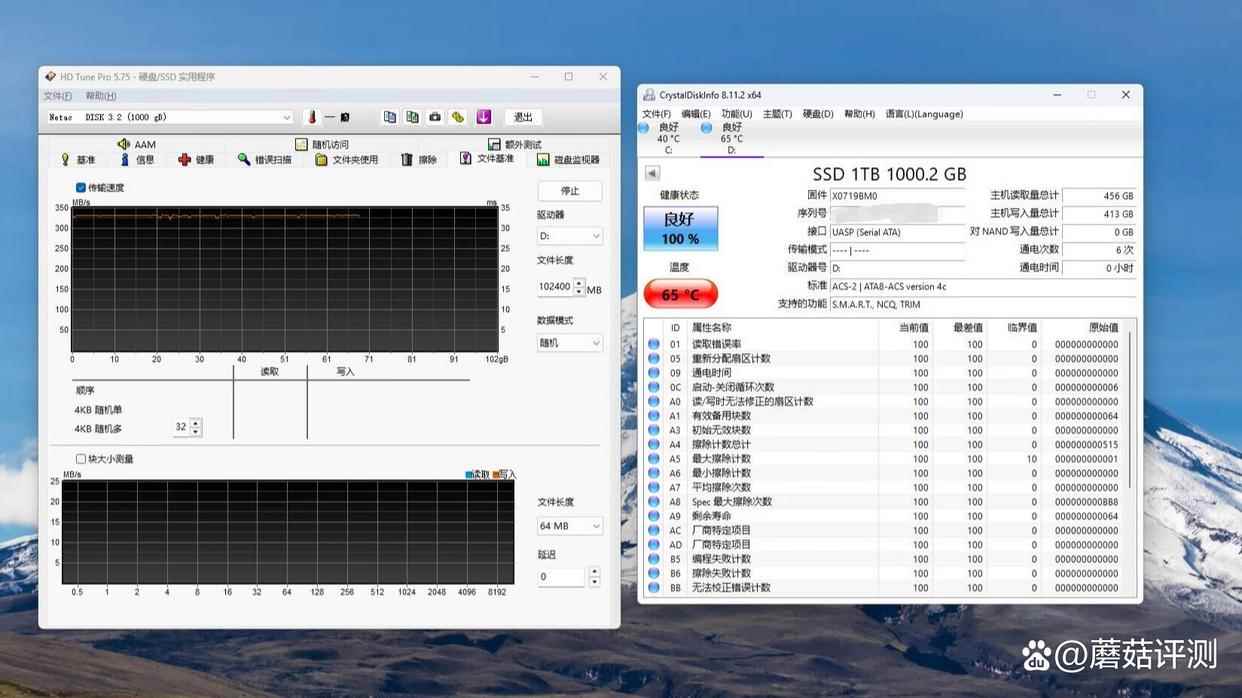Enable the 块大小测量 checkbox
Image resolution: width=1242 pixels, height=698 pixels.
81,459
